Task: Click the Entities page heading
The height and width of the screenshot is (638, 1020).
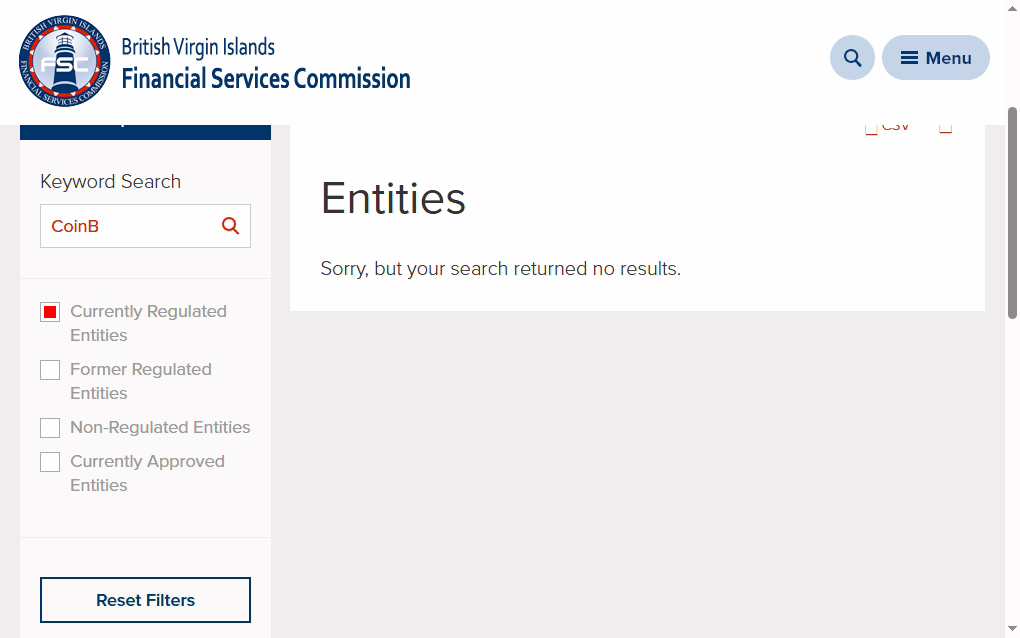Action: coord(393,198)
